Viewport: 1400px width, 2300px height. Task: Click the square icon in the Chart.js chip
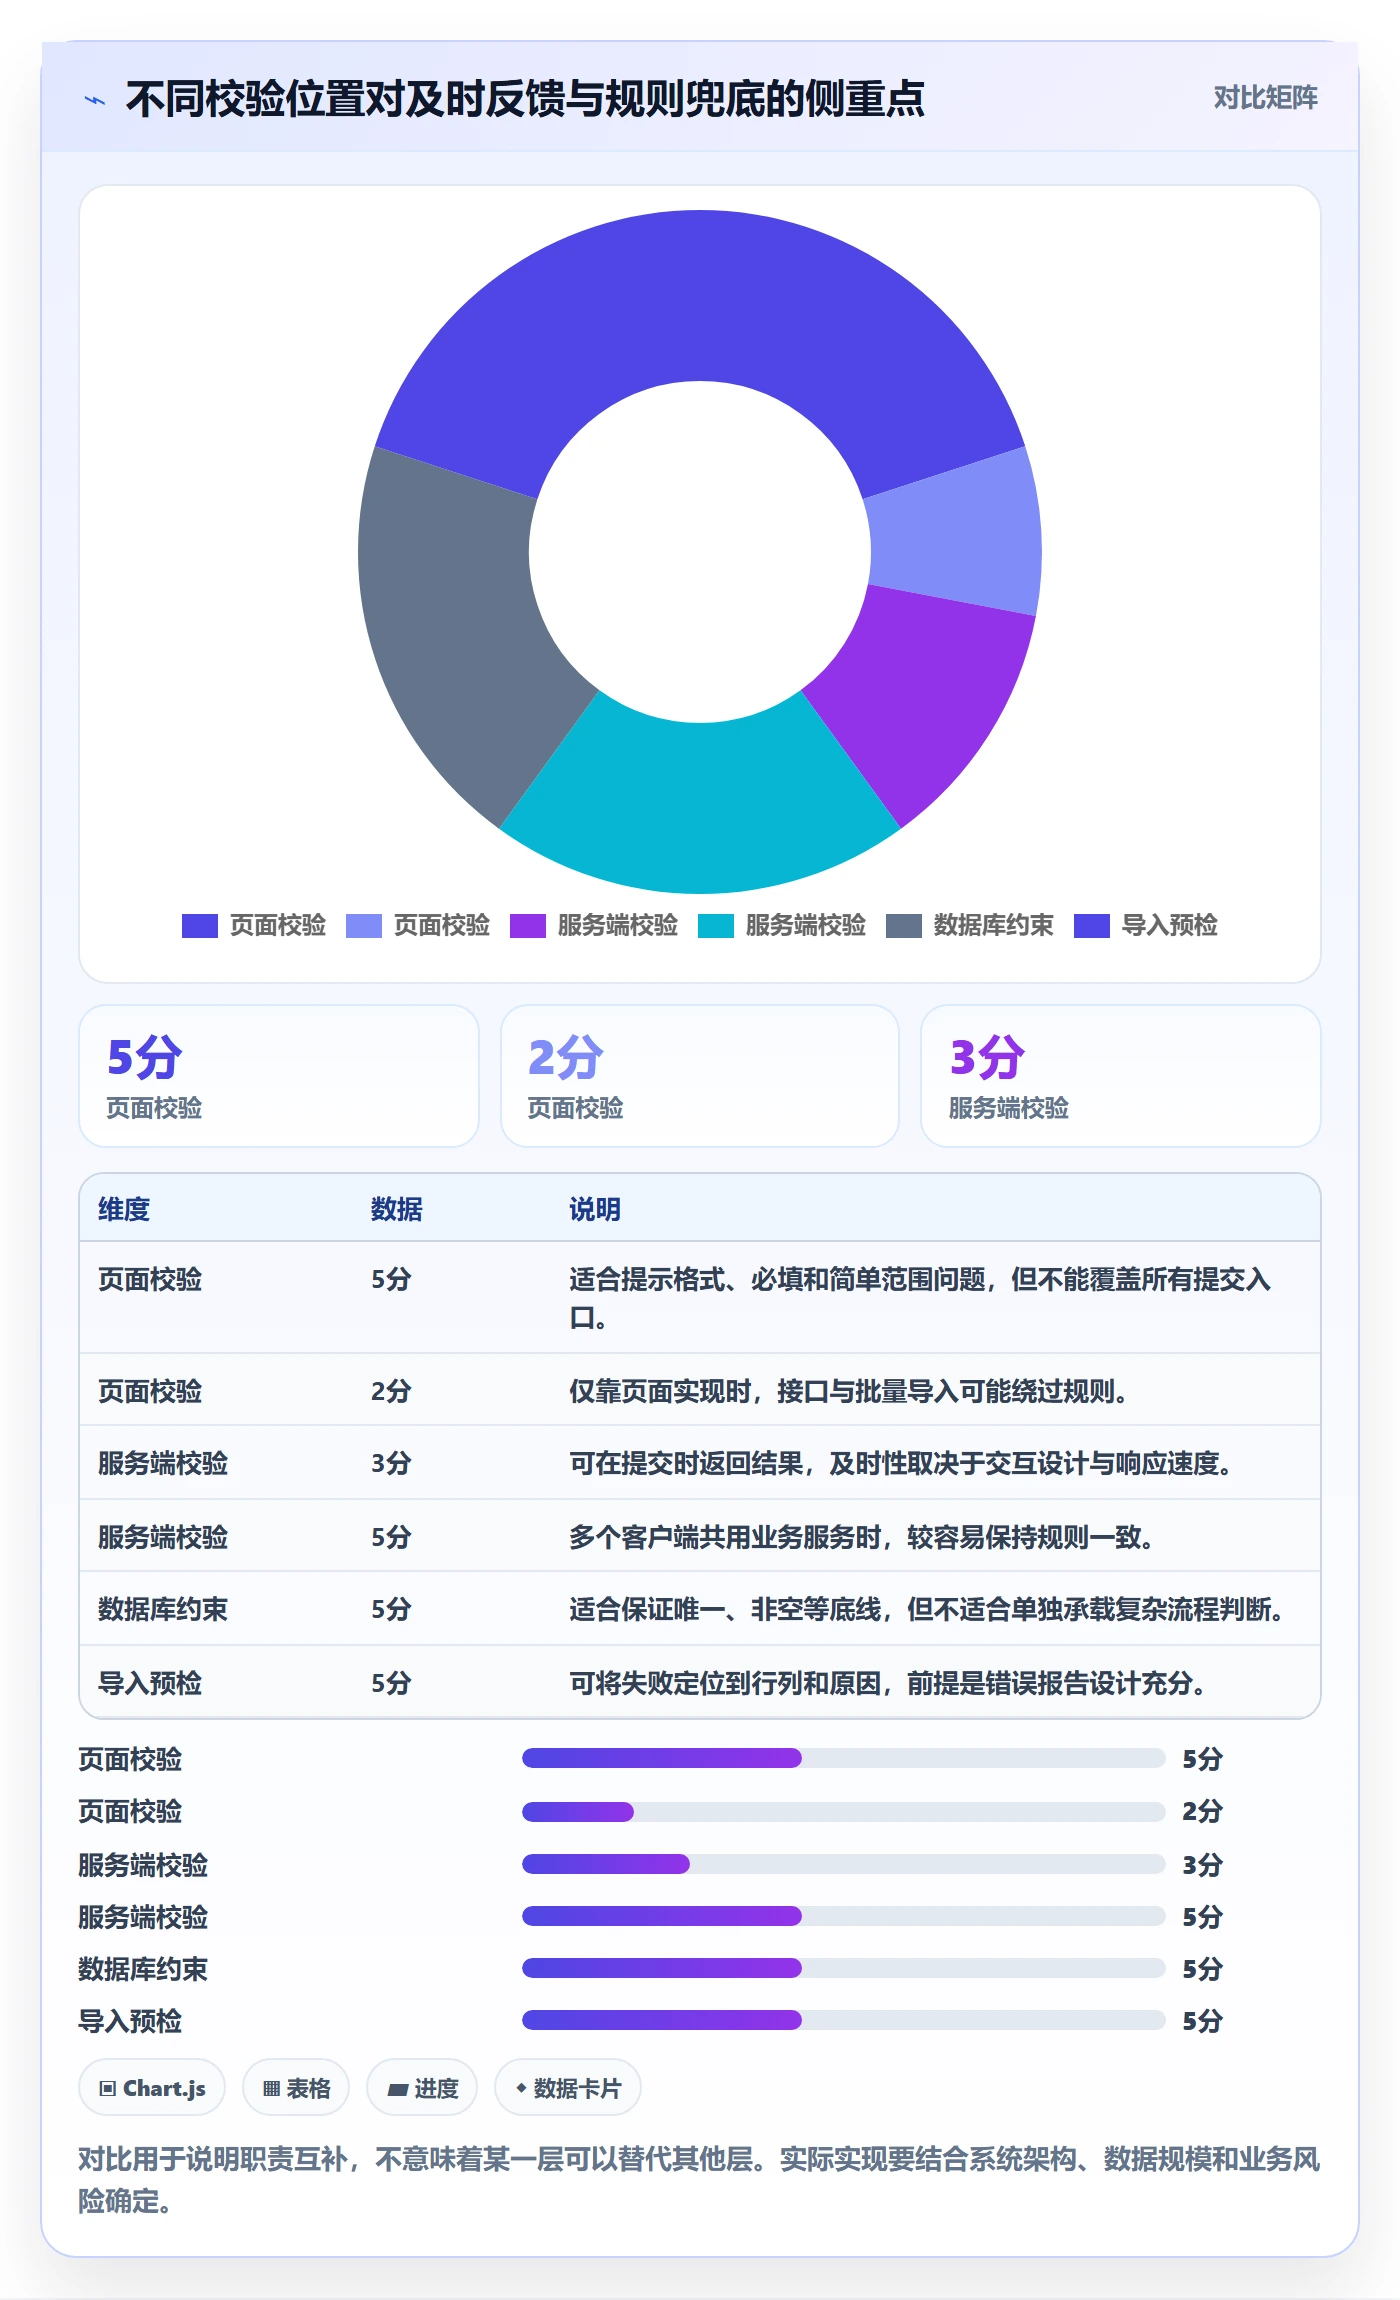(x=108, y=2088)
